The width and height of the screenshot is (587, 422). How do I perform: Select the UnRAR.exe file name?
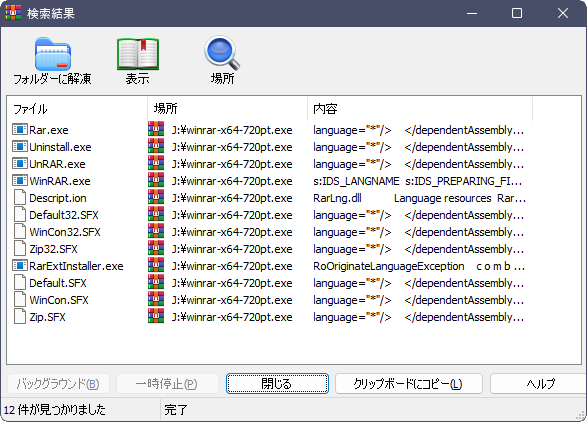point(57,164)
